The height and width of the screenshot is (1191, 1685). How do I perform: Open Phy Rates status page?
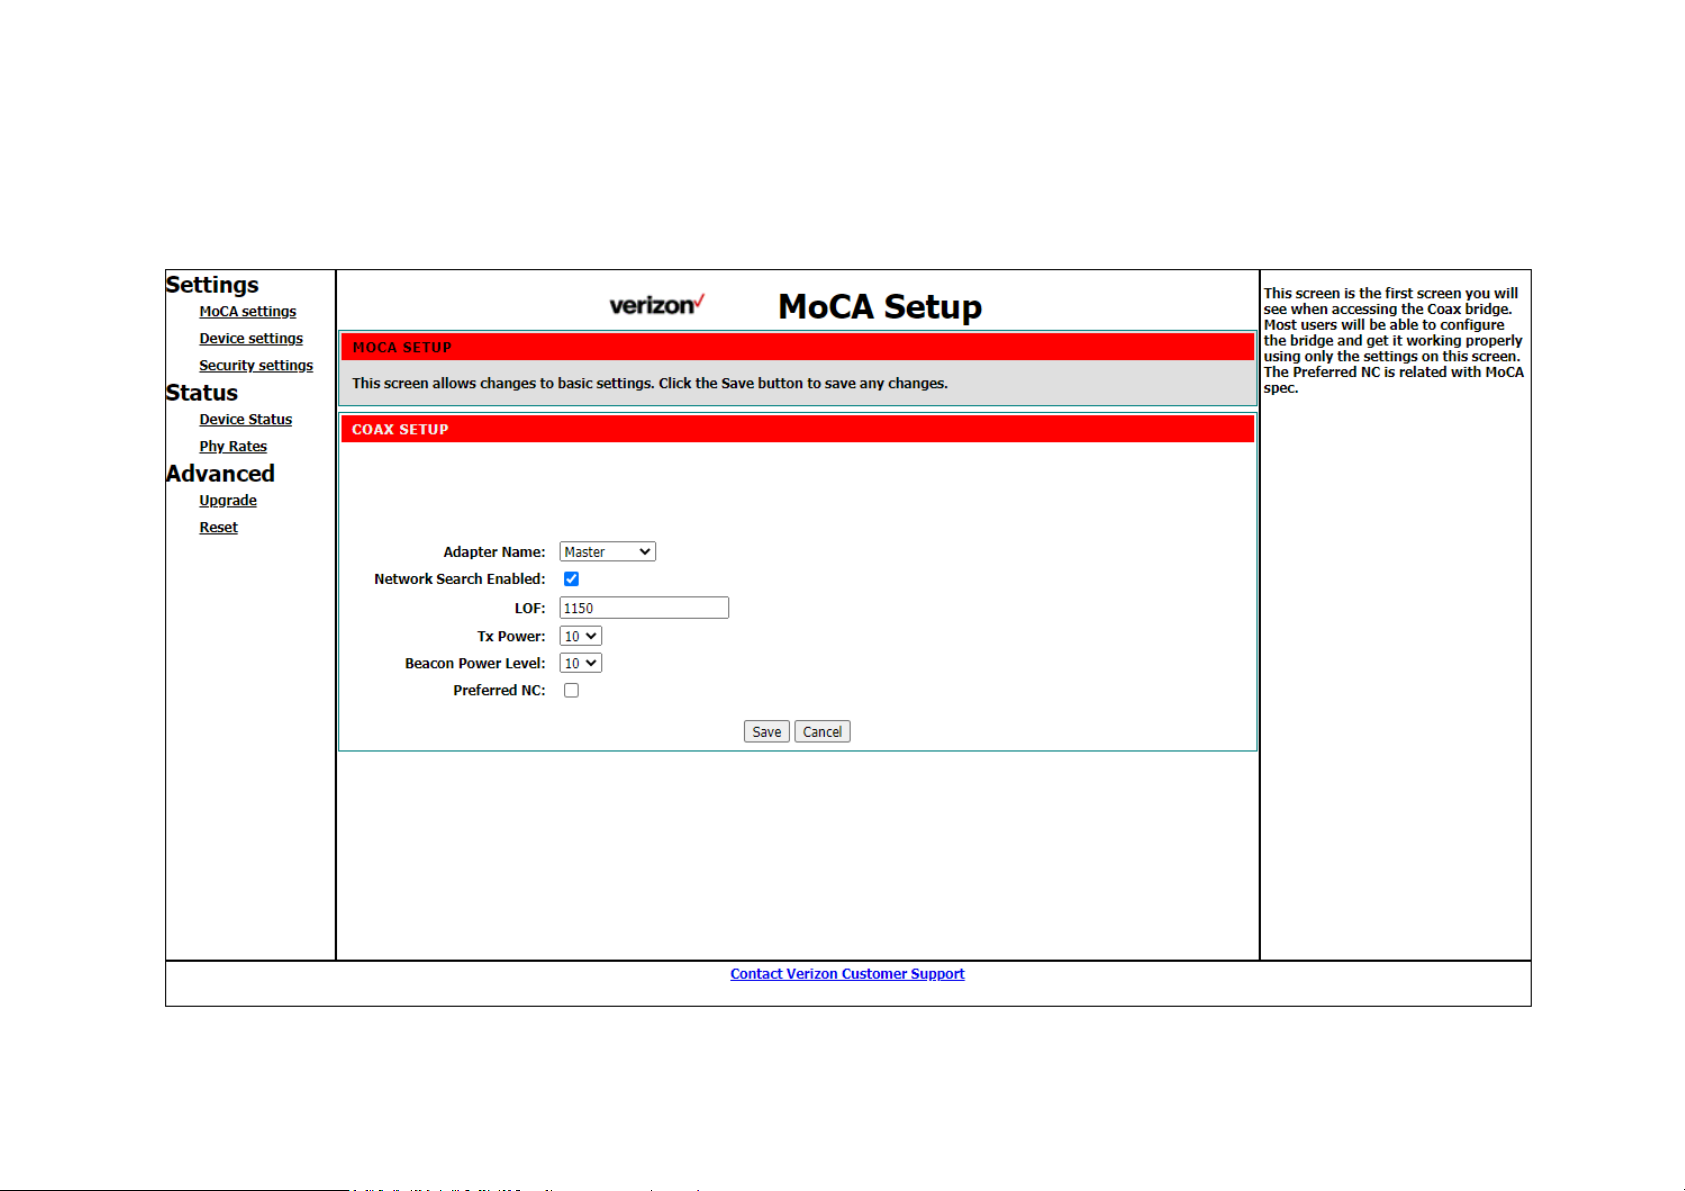pyautogui.click(x=232, y=447)
